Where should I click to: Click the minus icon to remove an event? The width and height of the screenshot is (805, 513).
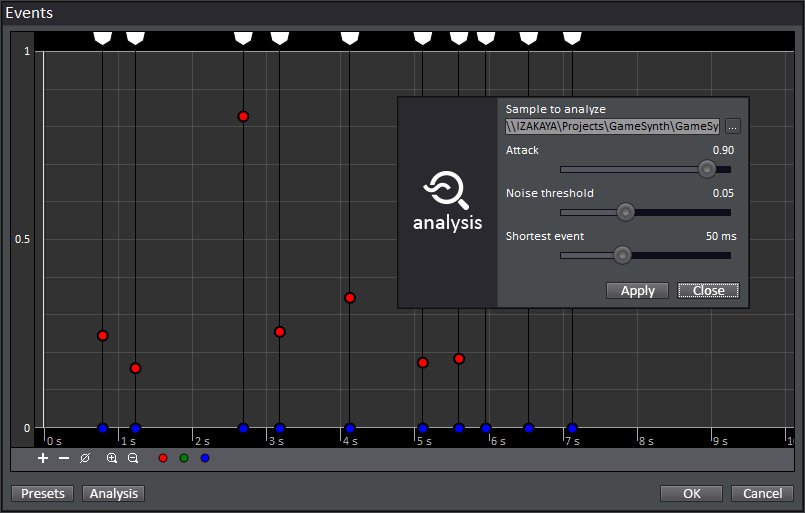click(x=64, y=458)
